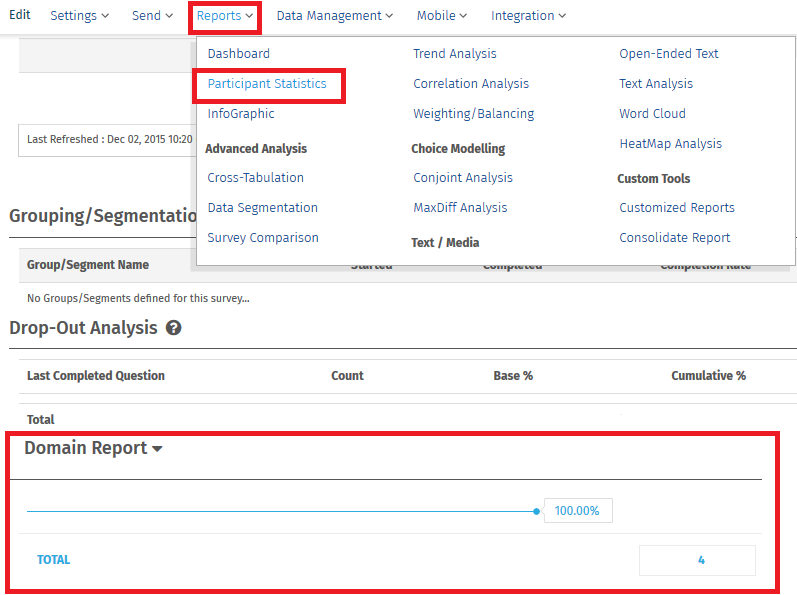Open Consolidate Report option
The height and width of the screenshot is (595, 797).
tap(675, 237)
